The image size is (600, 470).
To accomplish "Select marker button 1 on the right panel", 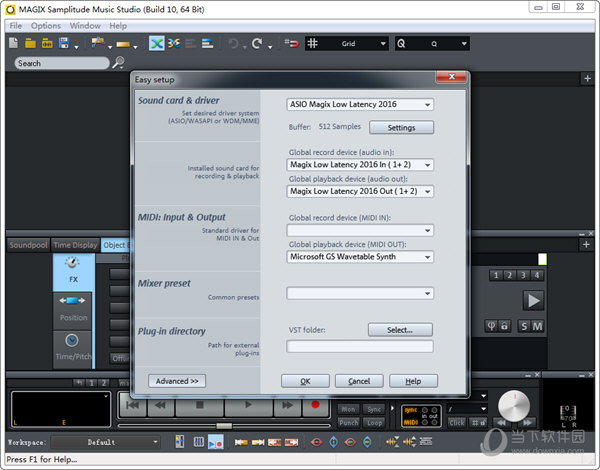I will pyautogui.click(x=496, y=275).
